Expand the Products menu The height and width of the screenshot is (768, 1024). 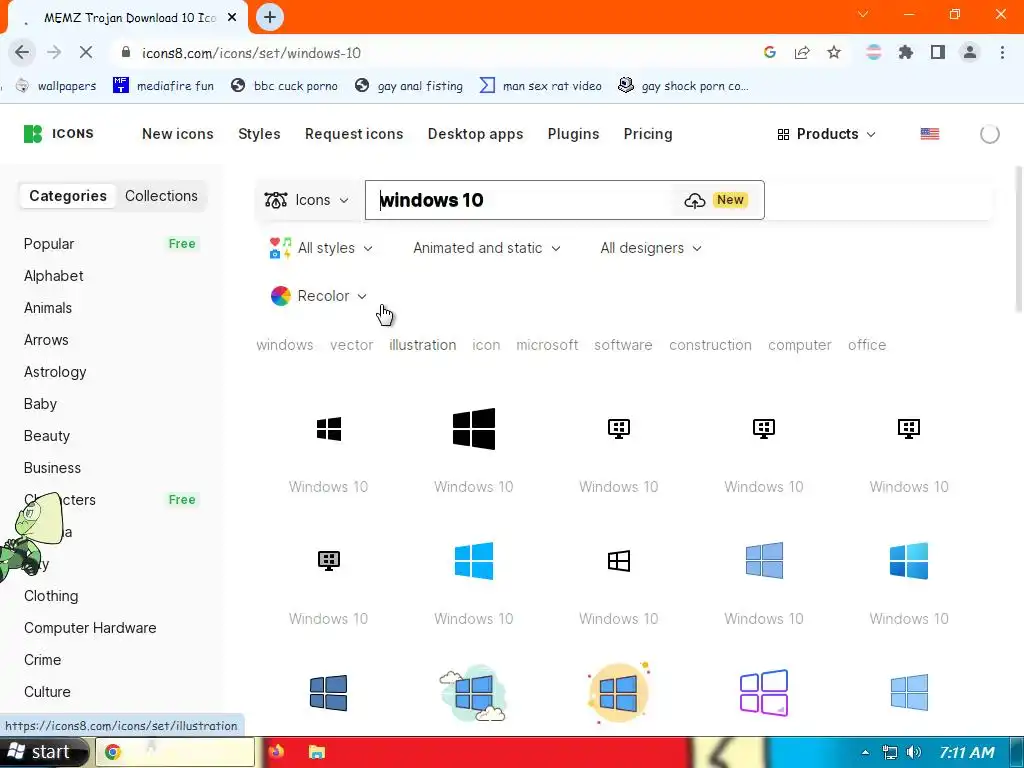click(x=827, y=134)
